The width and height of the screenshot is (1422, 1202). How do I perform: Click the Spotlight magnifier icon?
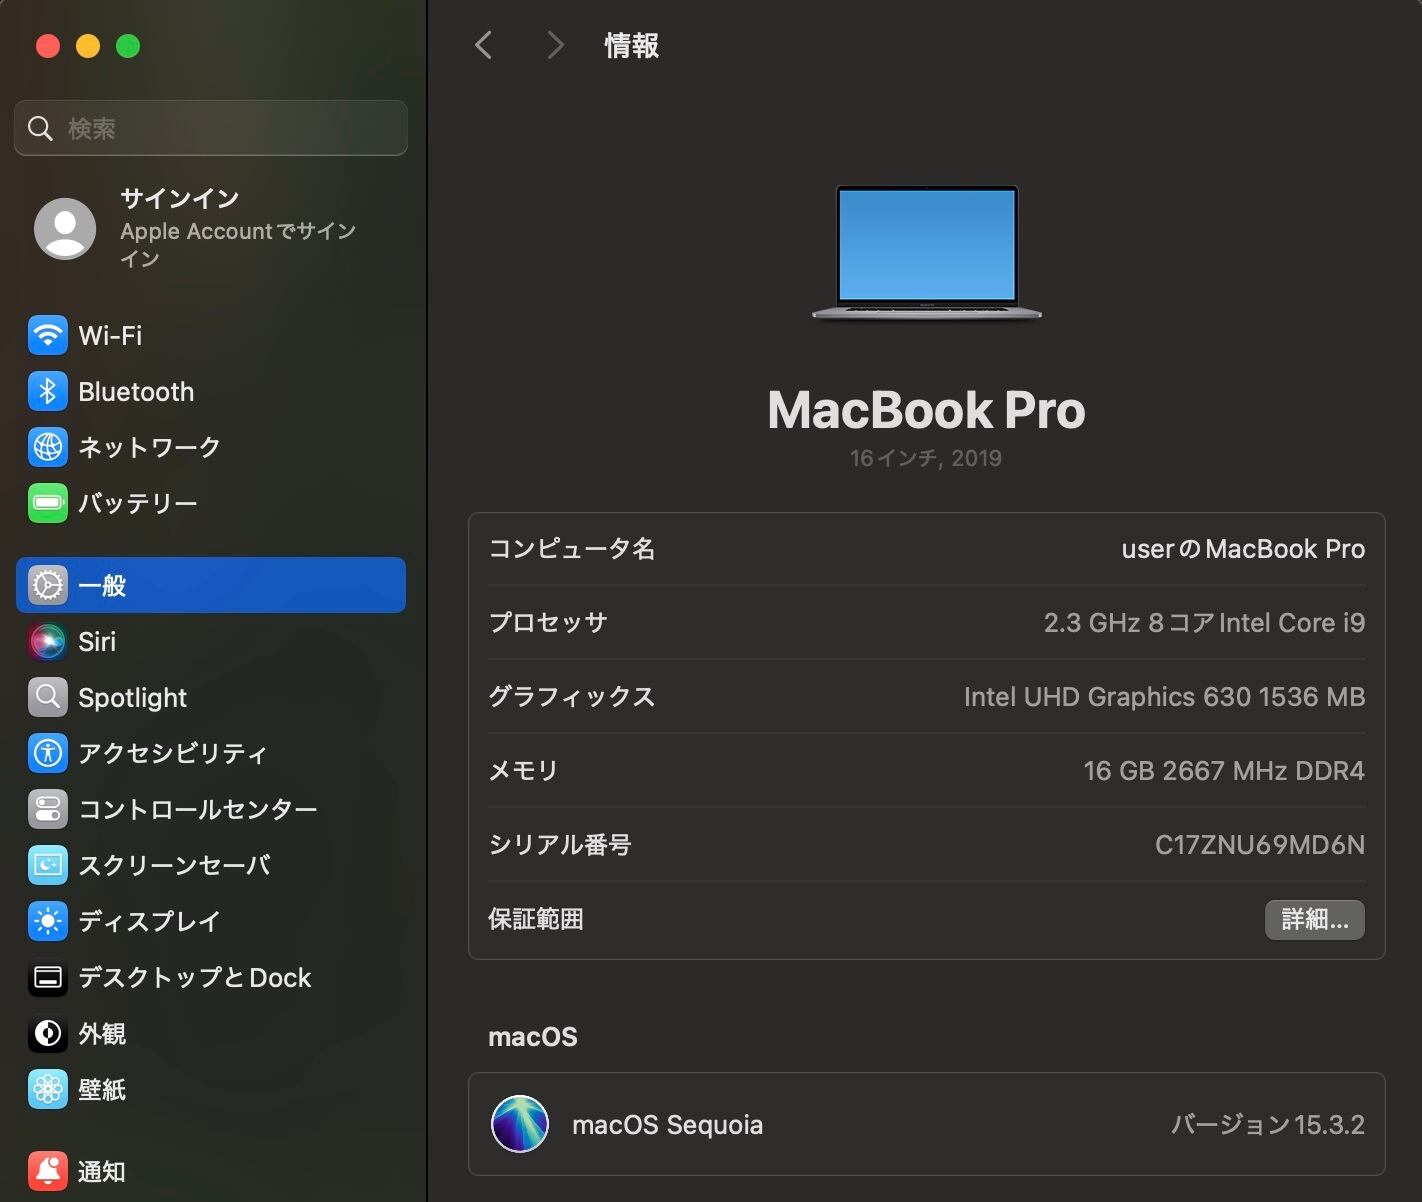point(48,697)
